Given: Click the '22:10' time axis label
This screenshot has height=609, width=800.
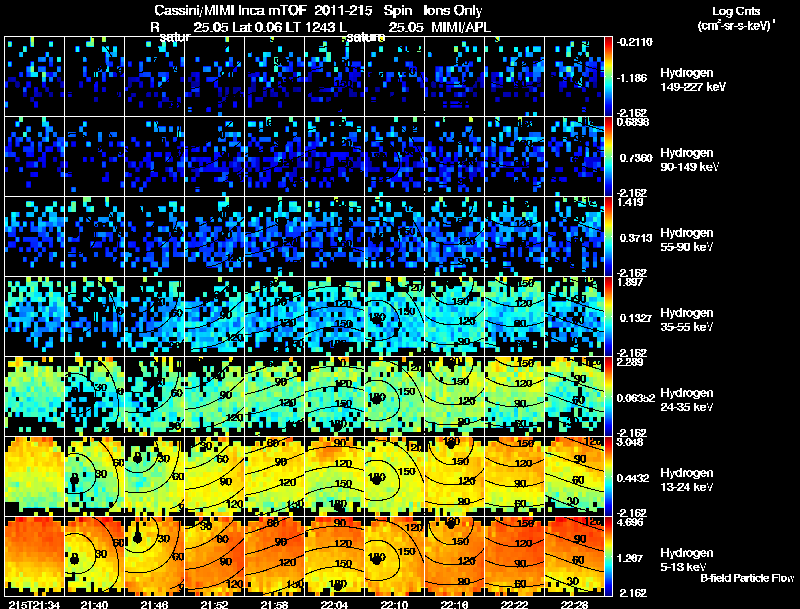Looking at the screenshot, I should pos(394,605).
